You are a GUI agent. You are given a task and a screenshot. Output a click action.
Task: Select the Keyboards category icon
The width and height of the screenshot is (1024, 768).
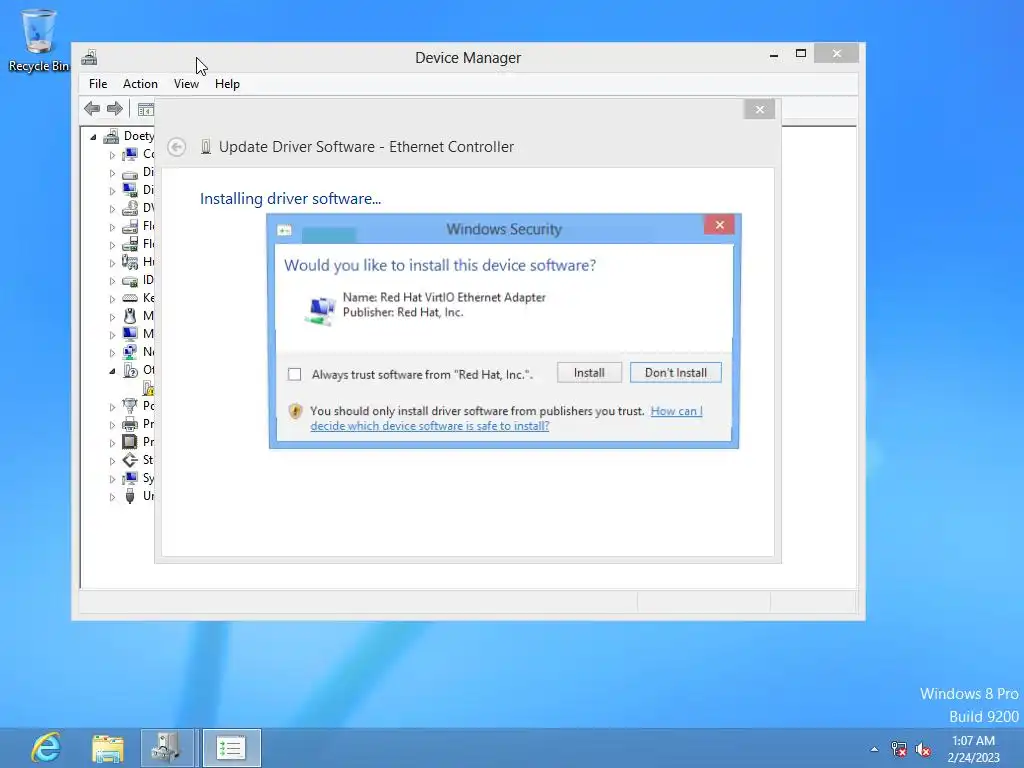(130, 298)
